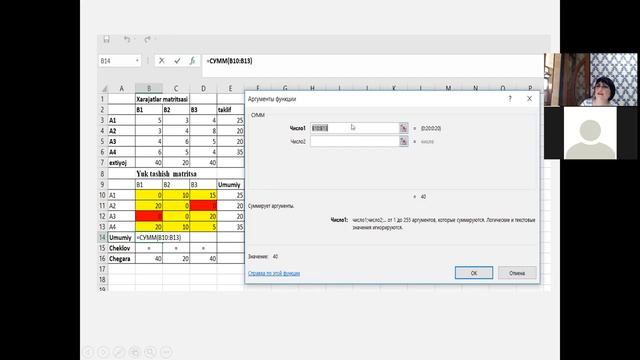Select column C header

point(176,89)
